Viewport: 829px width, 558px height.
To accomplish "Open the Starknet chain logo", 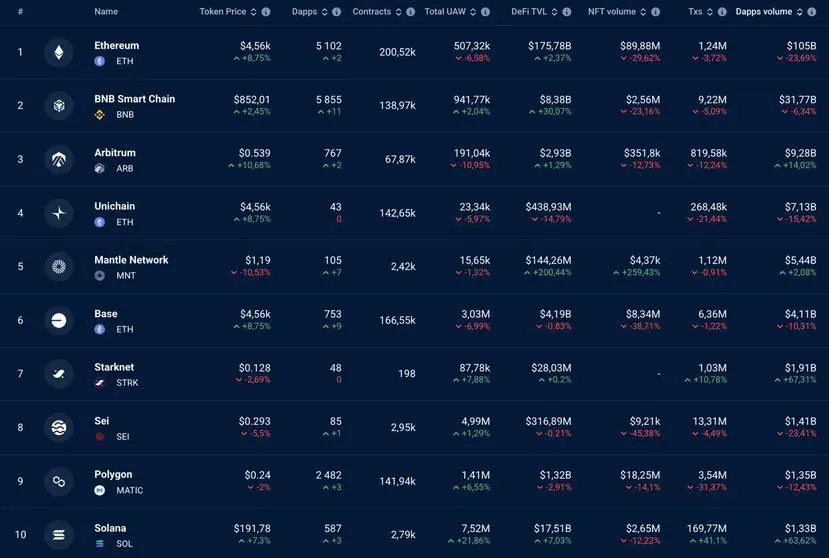I will (59, 374).
